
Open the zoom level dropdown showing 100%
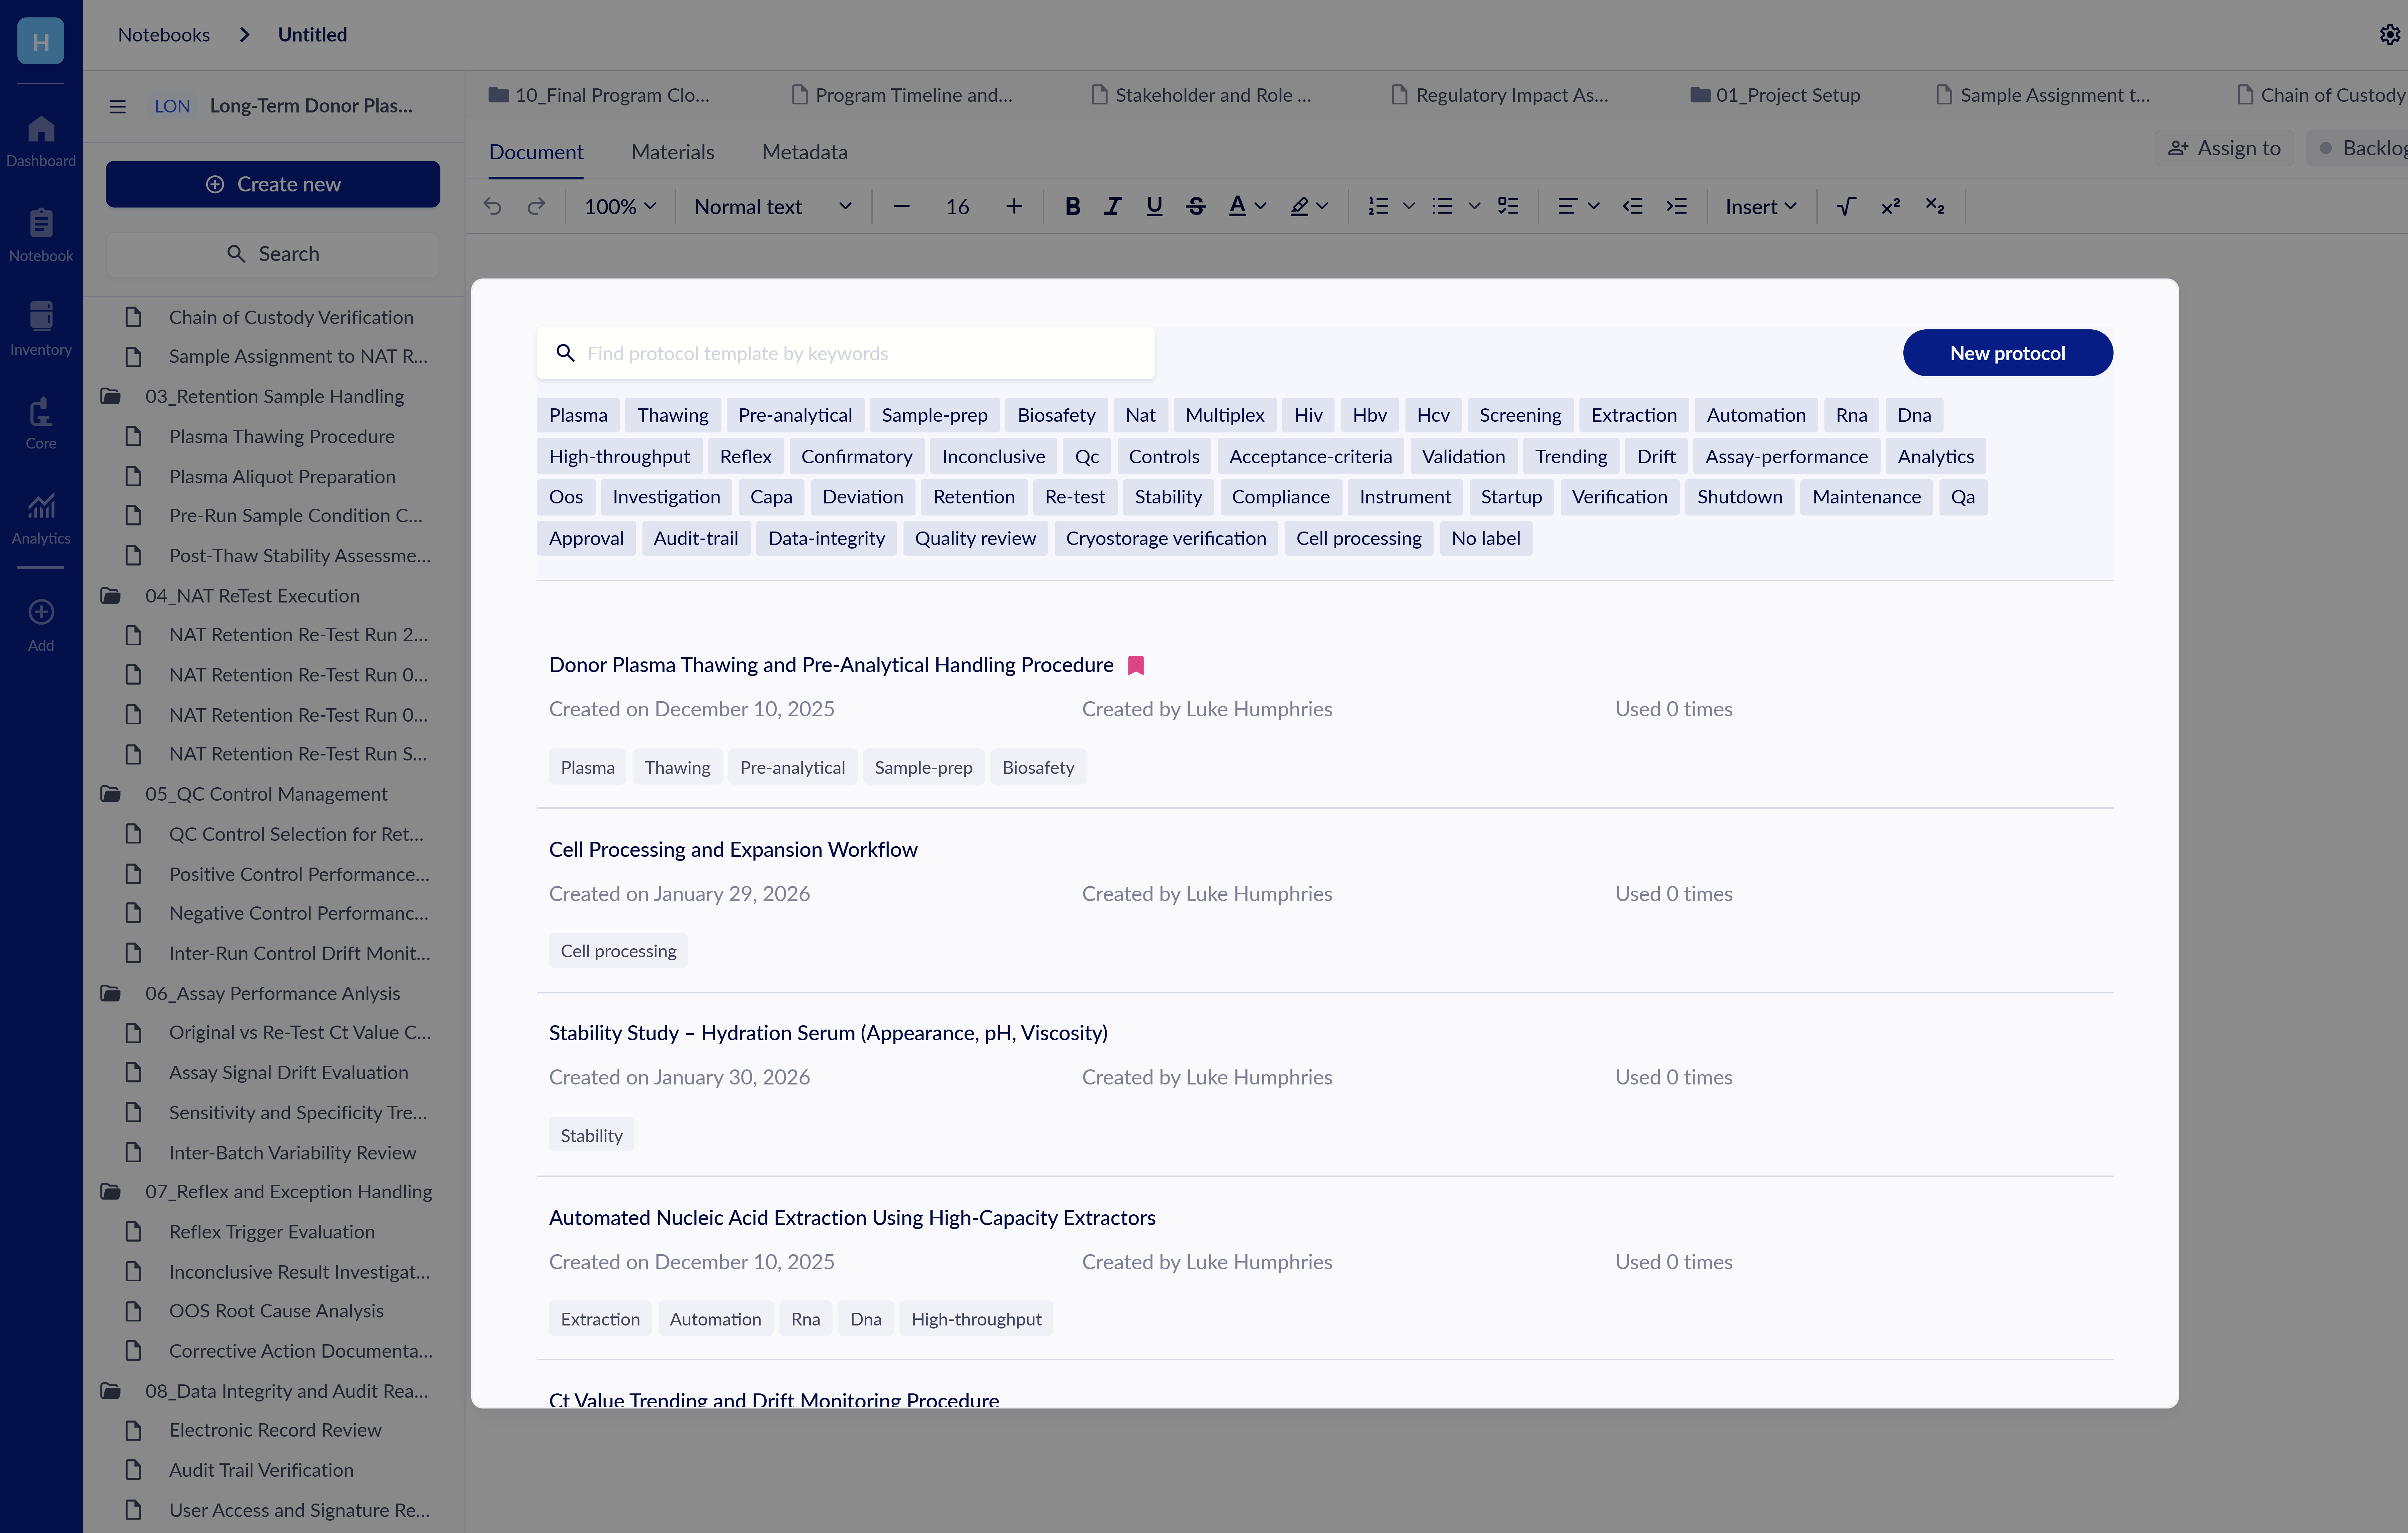coord(618,206)
